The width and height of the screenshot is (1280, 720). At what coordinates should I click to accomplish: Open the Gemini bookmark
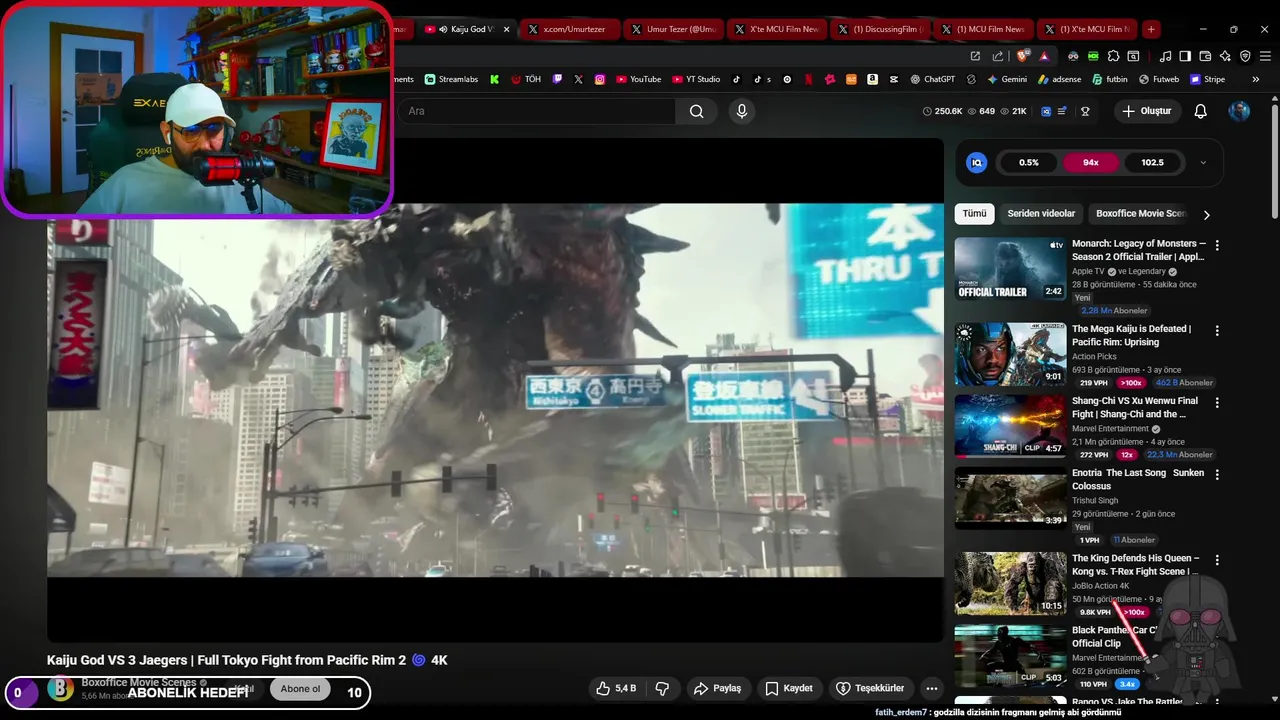coord(1007,79)
